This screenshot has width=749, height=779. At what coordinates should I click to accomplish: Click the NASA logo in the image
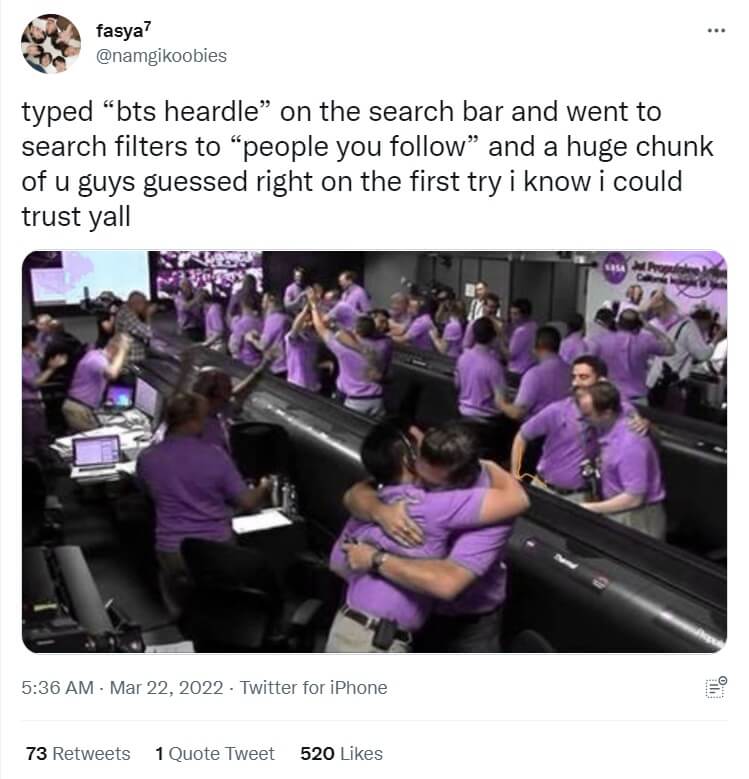pos(615,268)
